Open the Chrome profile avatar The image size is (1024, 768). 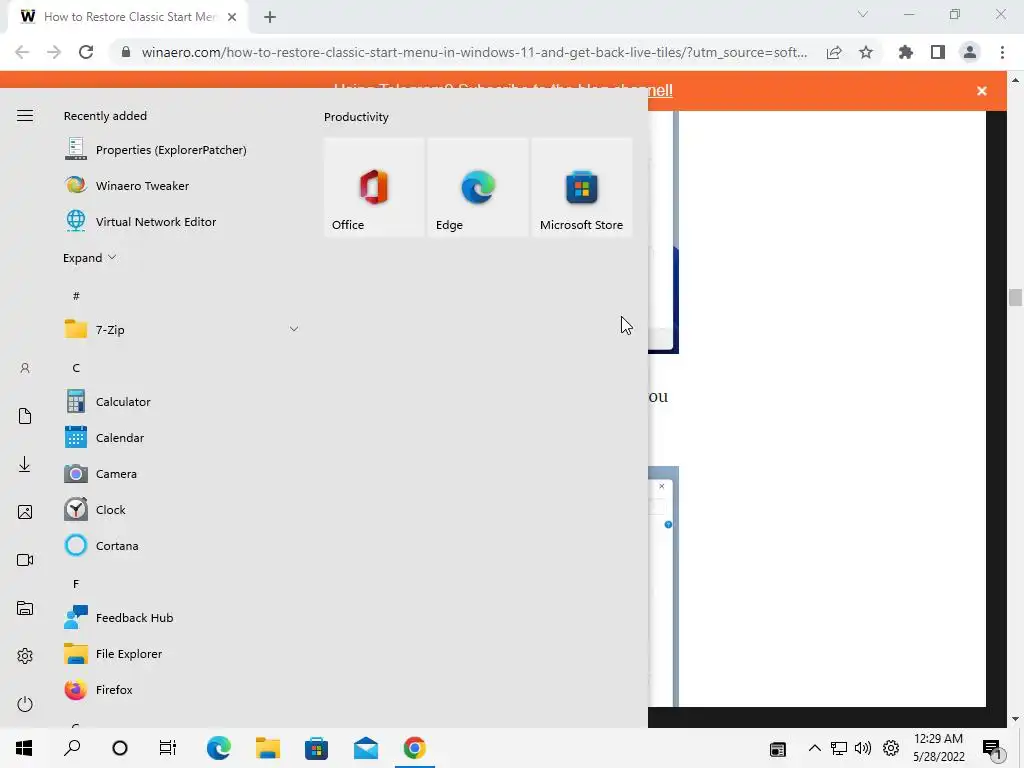(970, 52)
